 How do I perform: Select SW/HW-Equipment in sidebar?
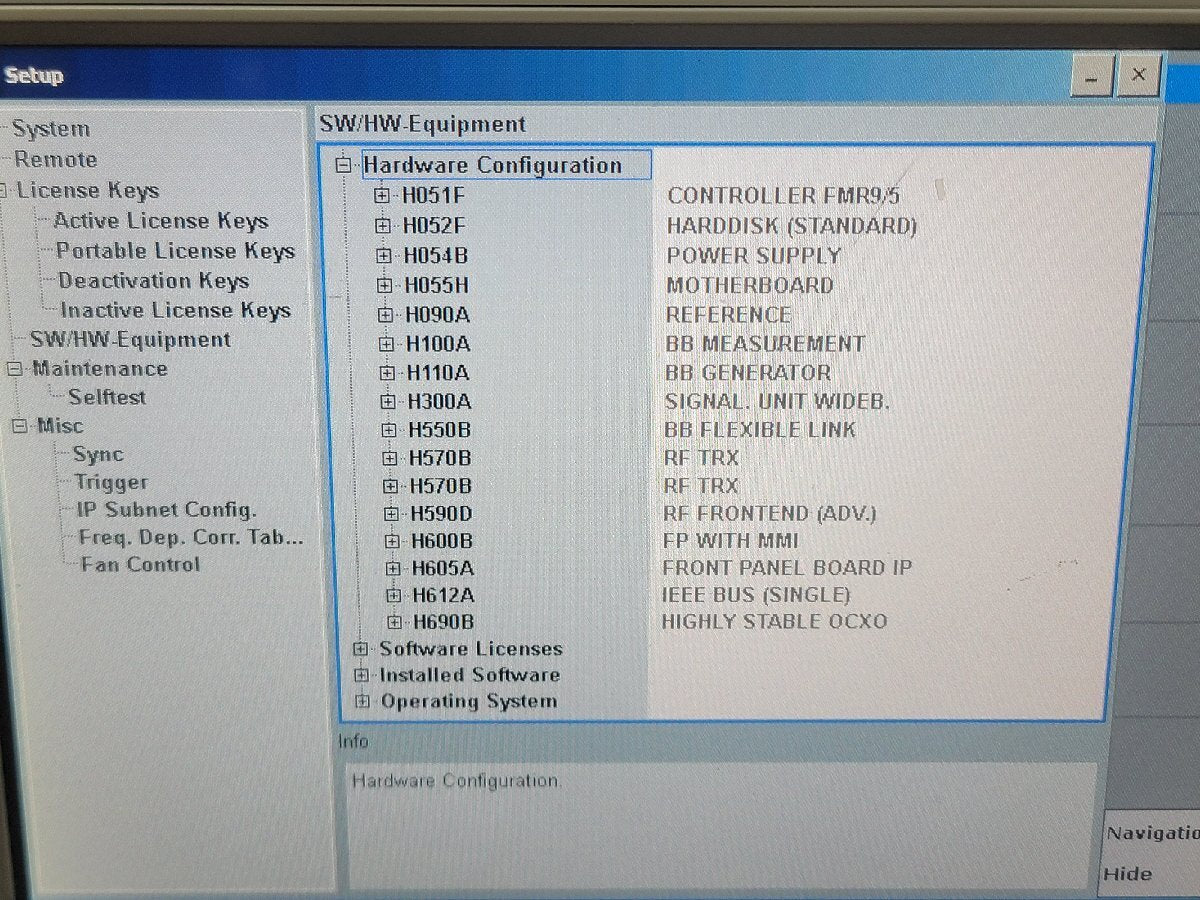(130, 340)
